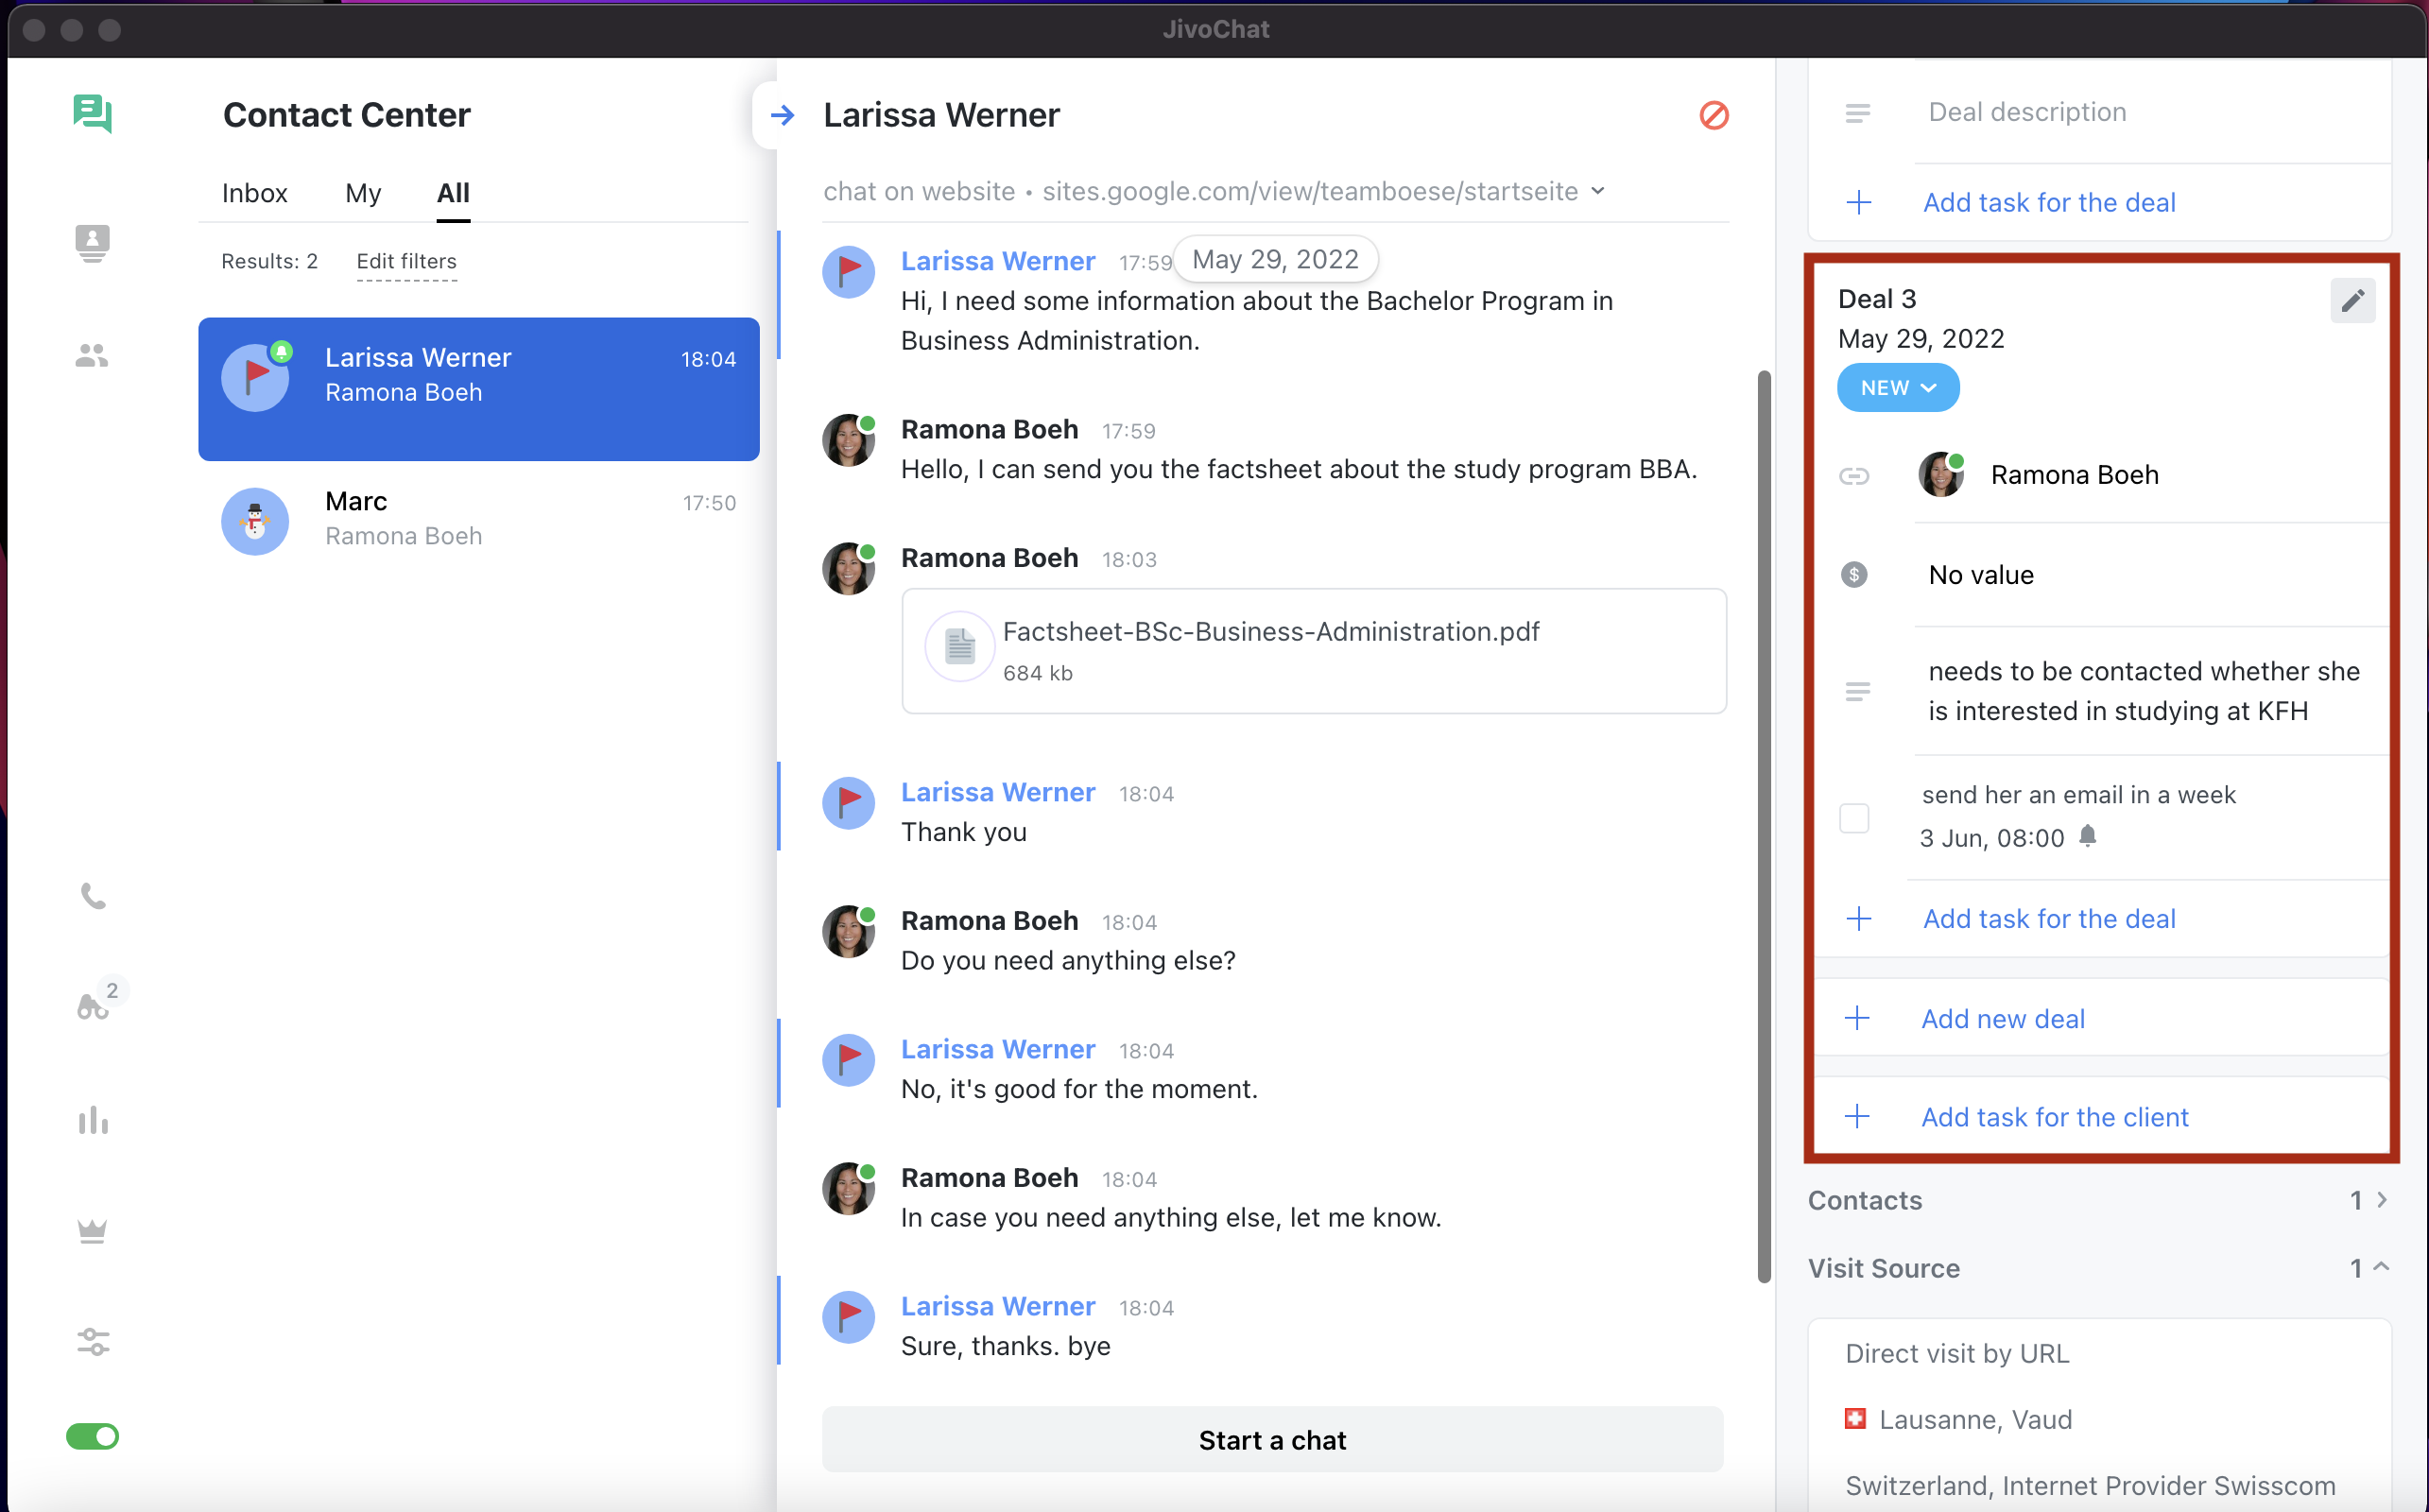
Task: Click the Edit filters link
Action: coord(406,261)
